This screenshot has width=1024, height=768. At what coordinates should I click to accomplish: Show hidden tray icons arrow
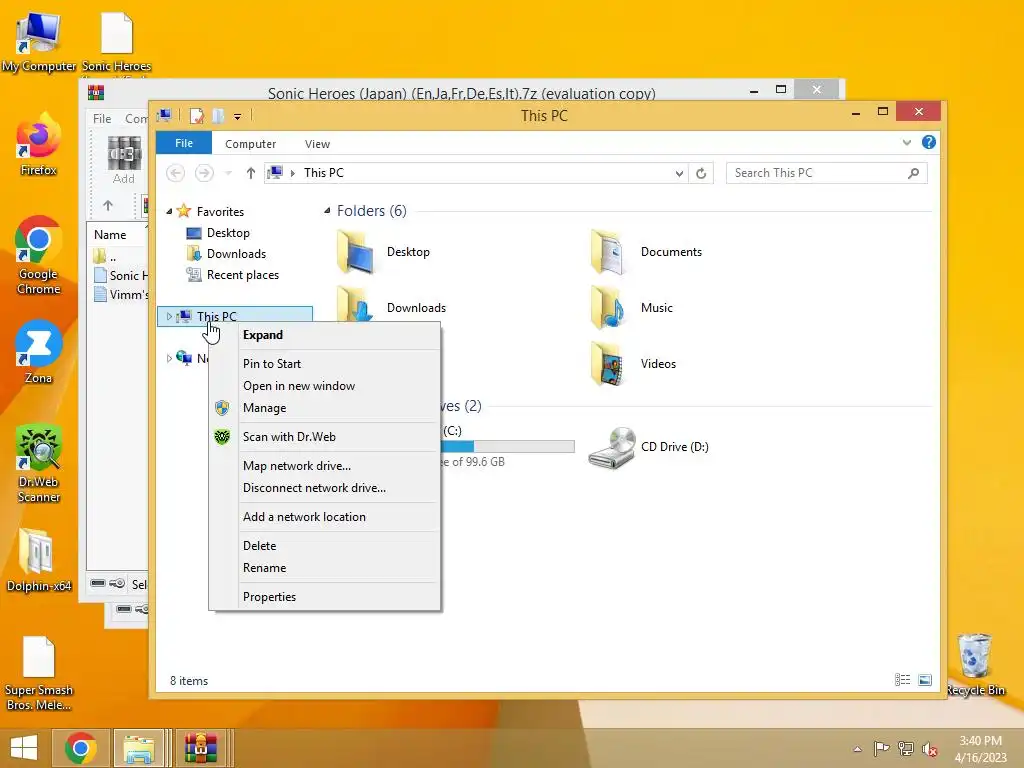[x=857, y=749]
